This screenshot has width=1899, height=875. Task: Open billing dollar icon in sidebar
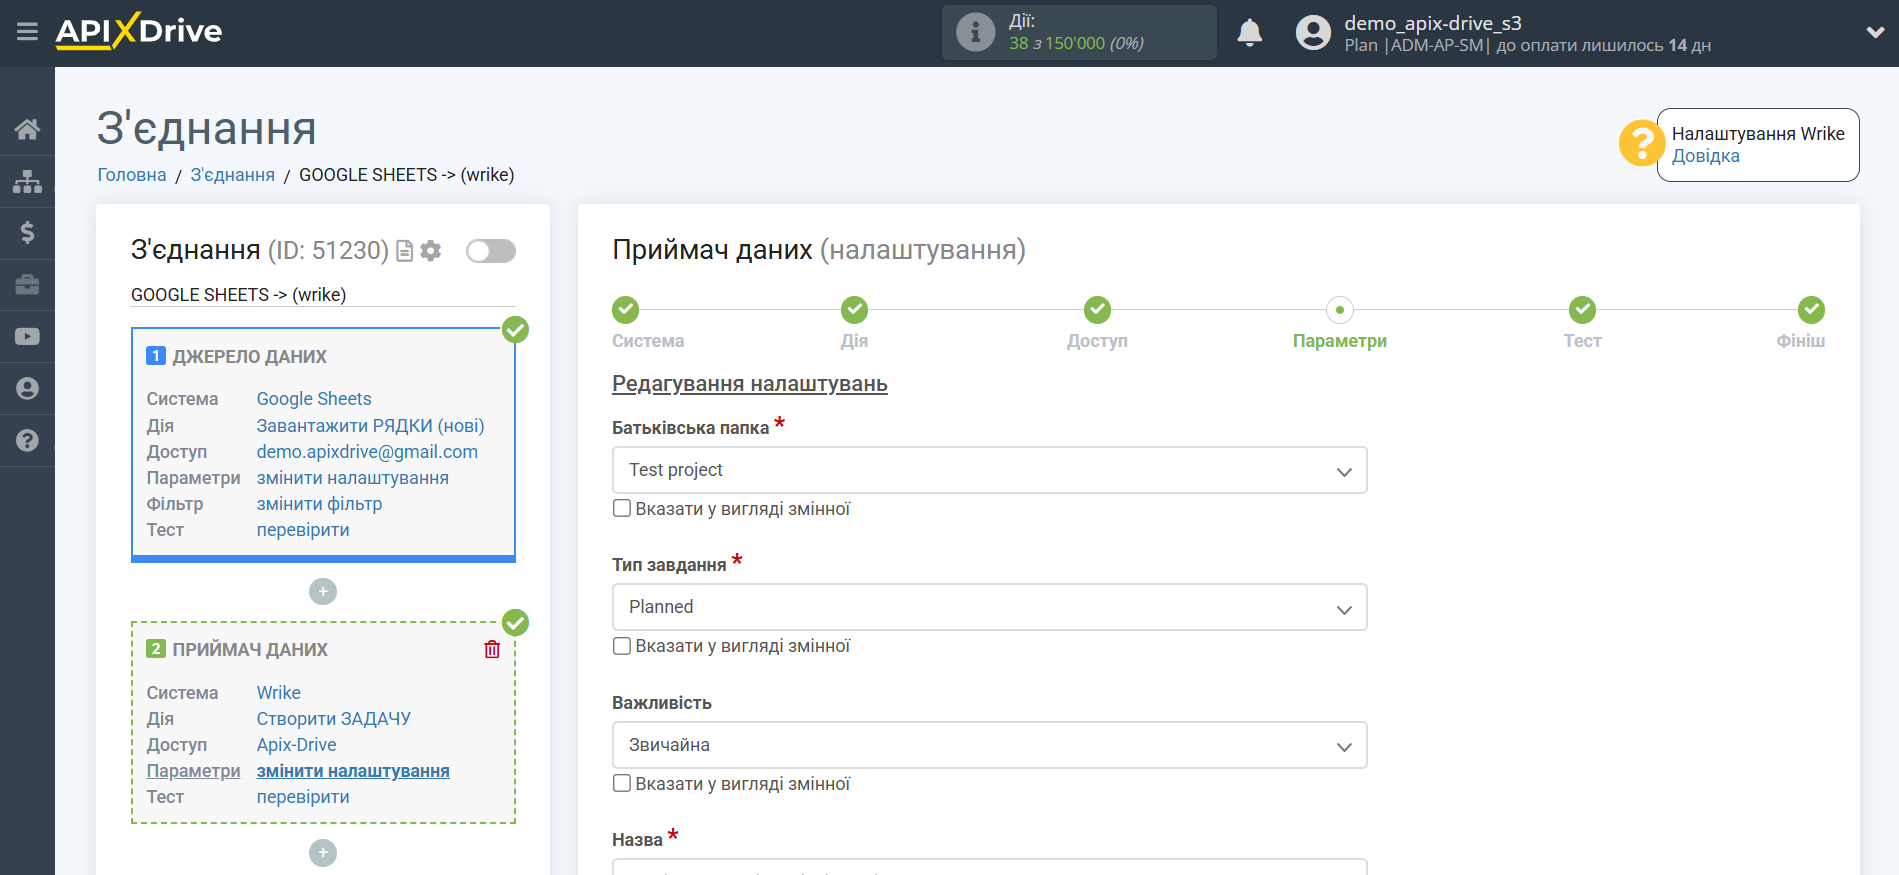[27, 233]
